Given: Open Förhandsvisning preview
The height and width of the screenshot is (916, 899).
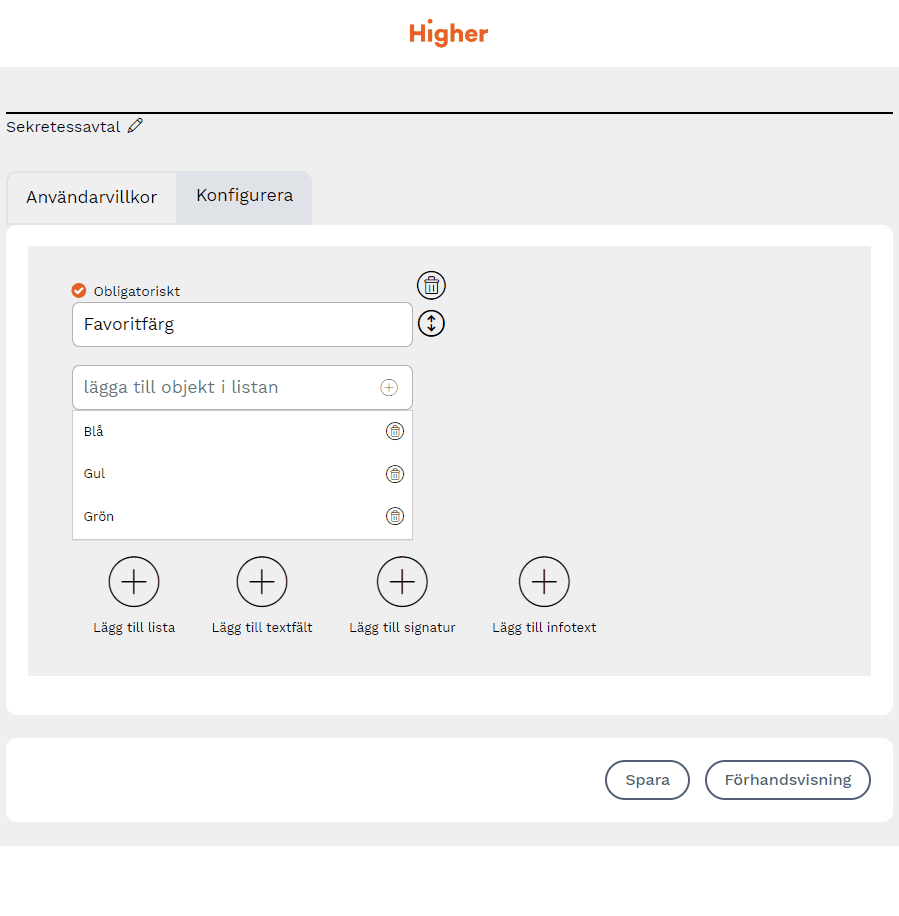Looking at the screenshot, I should click(x=787, y=780).
